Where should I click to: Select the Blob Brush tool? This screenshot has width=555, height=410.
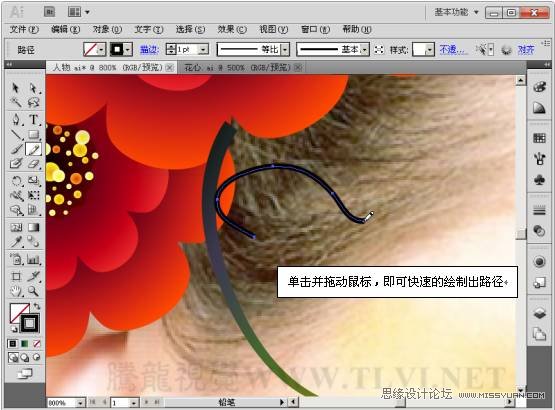pos(16,164)
